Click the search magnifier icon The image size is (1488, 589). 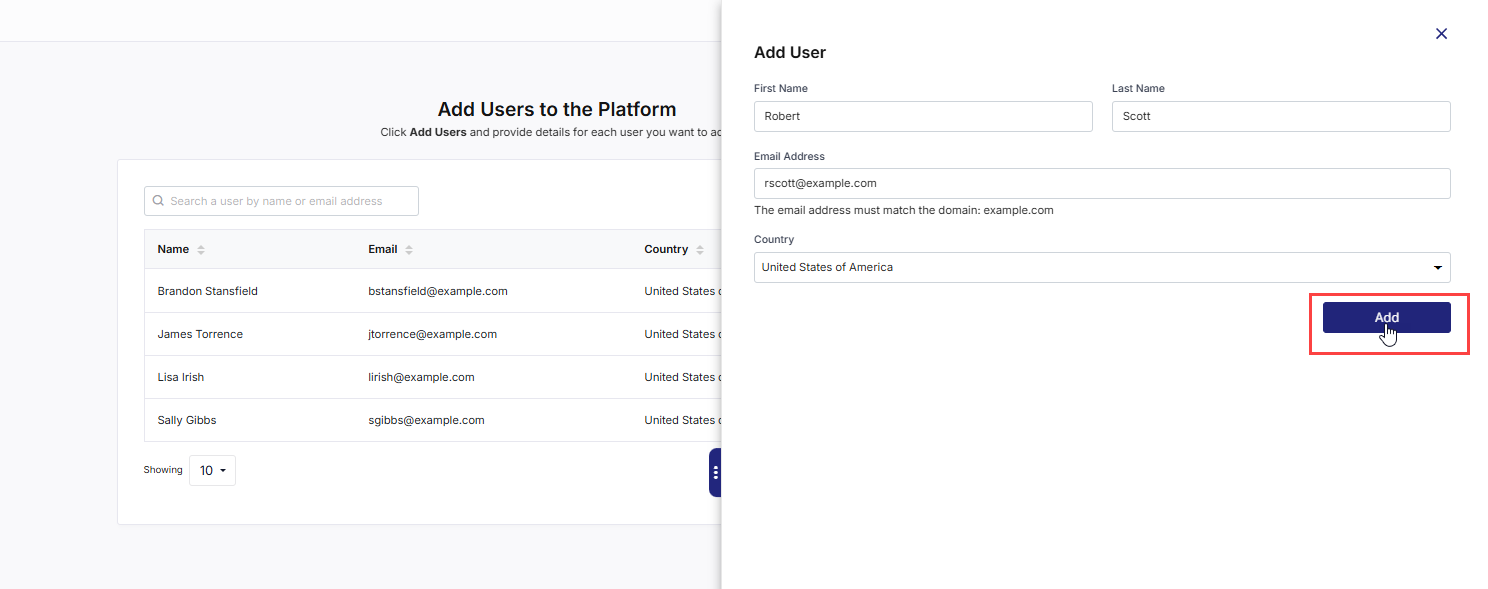click(x=158, y=201)
